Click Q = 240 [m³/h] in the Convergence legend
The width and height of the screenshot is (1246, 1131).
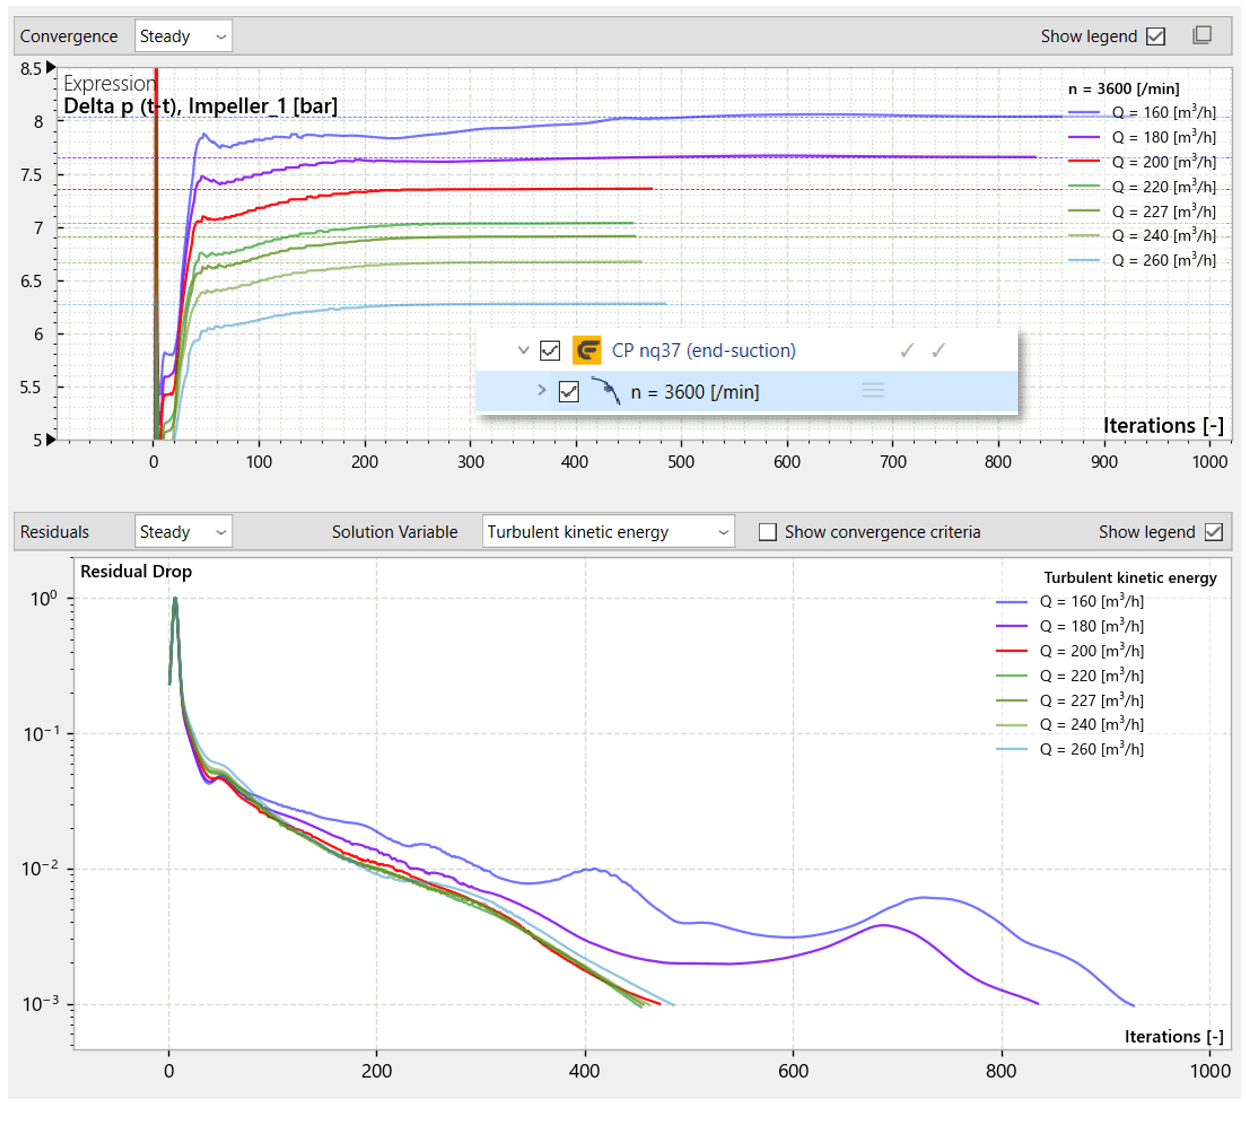[1164, 235]
